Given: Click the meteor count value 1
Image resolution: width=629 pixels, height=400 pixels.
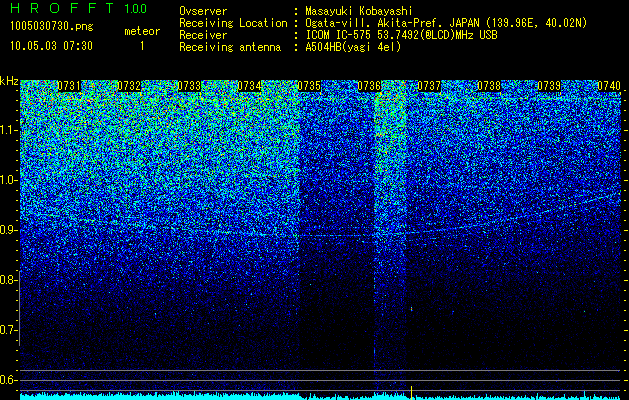Looking at the screenshot, I should pyautogui.click(x=142, y=46).
